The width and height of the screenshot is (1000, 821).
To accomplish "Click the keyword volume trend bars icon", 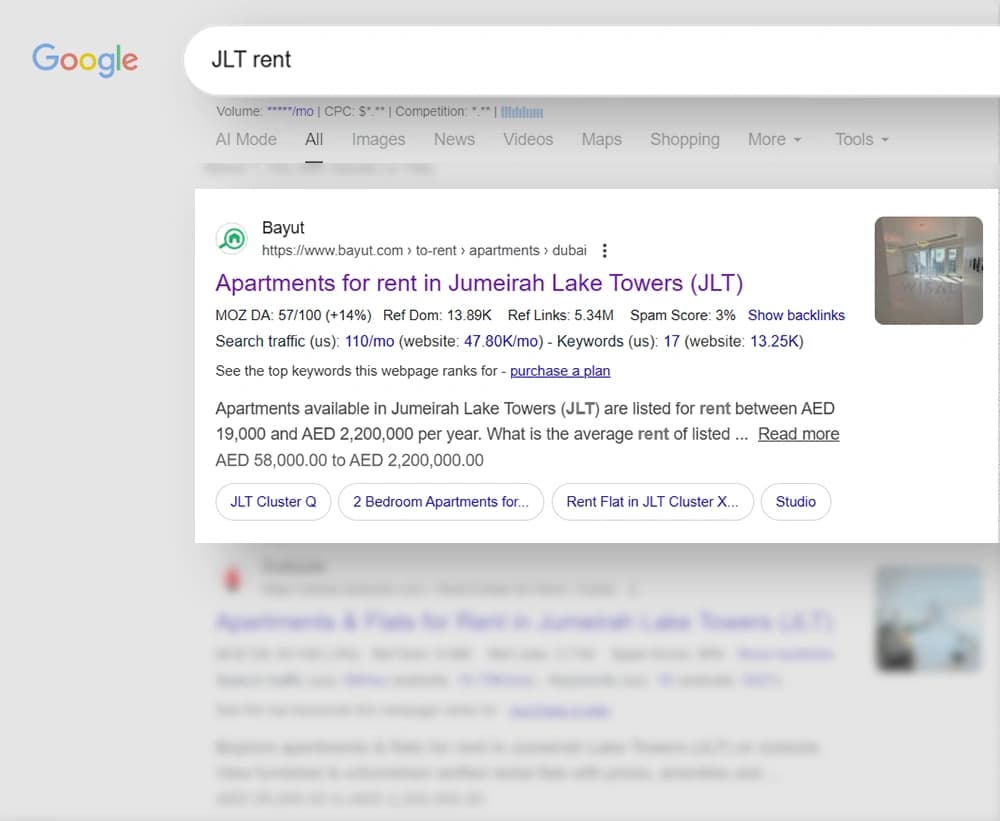I will (522, 112).
